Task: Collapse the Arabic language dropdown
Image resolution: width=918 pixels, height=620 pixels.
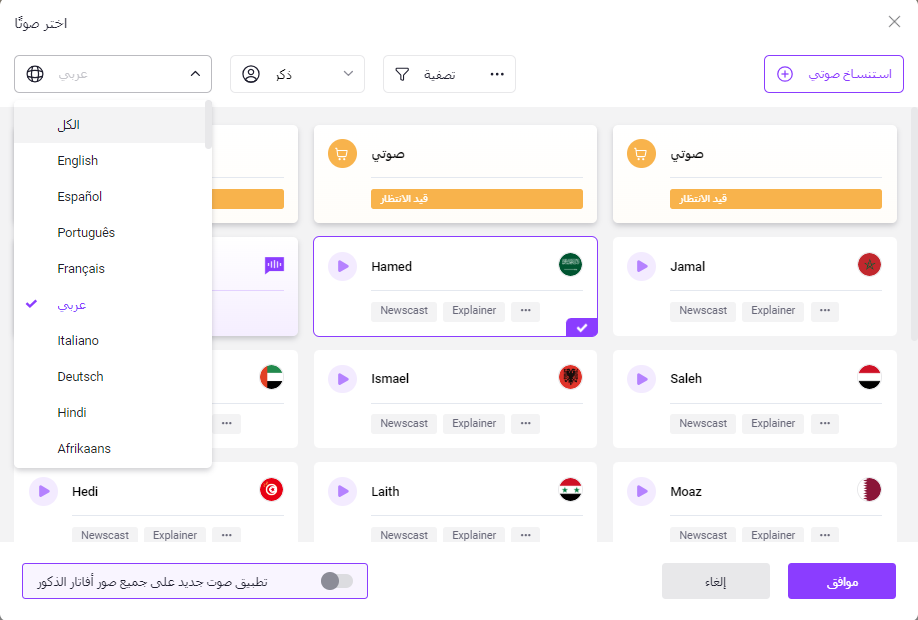Action: [193, 74]
